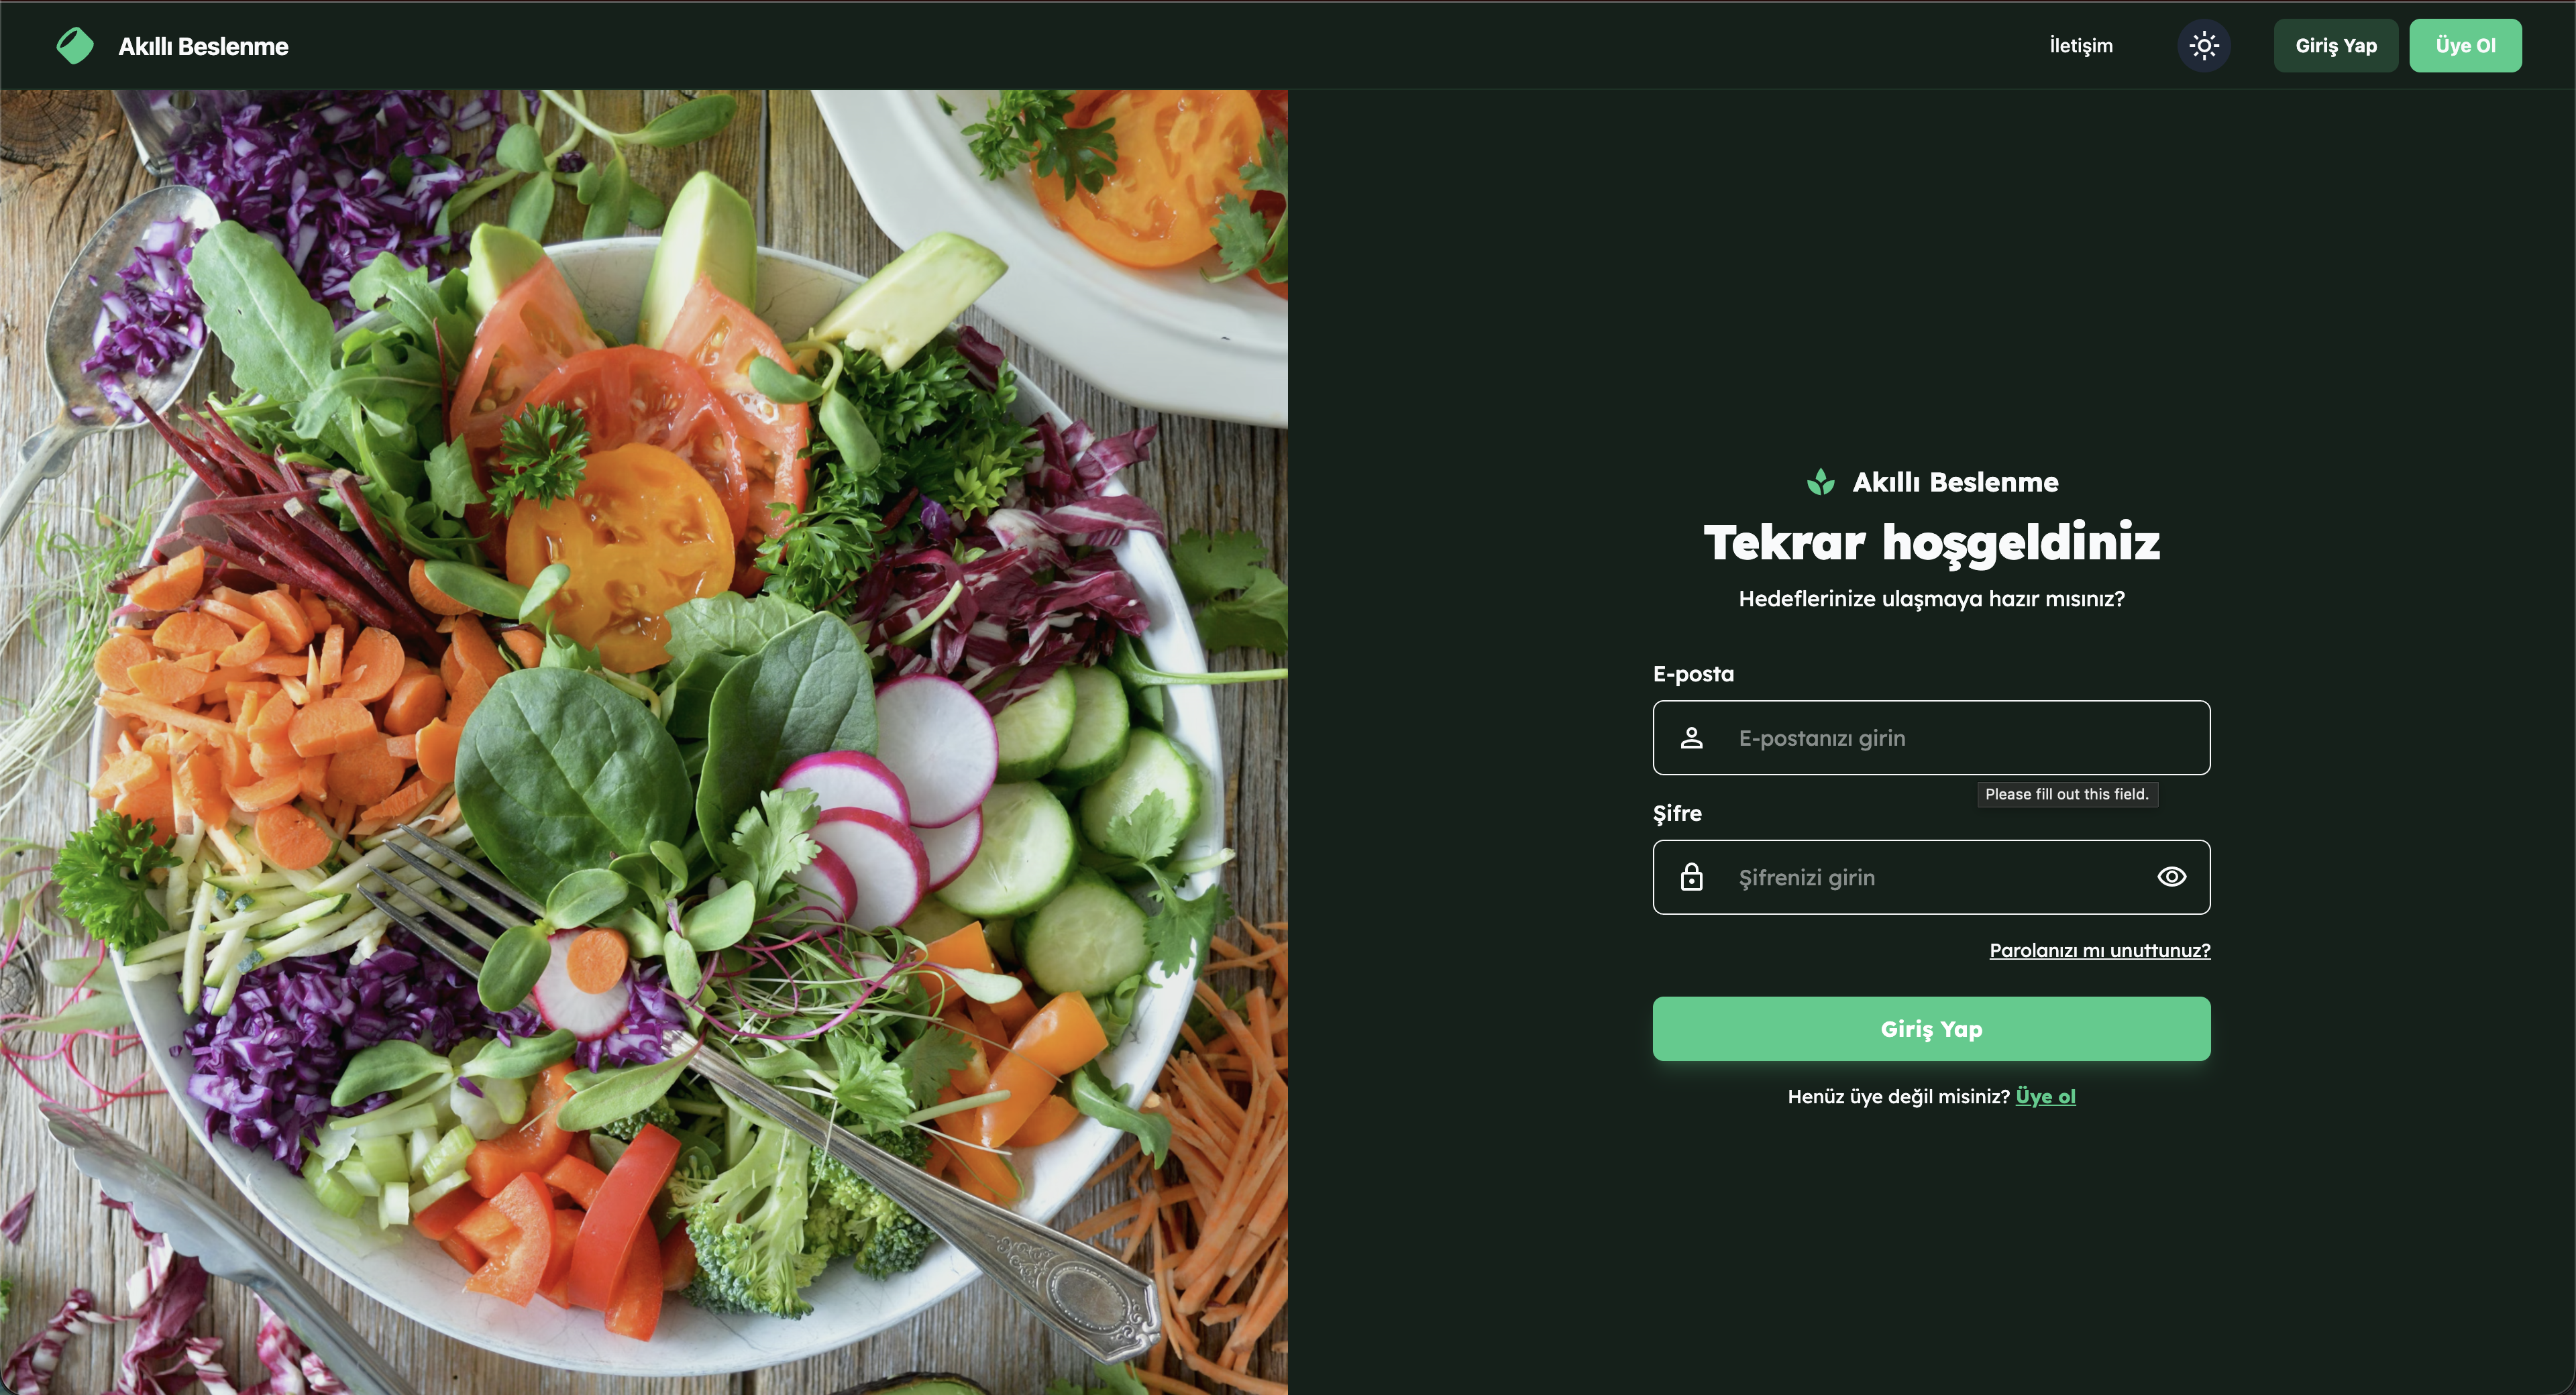
Task: Show password using the eye icon
Action: point(2171,877)
